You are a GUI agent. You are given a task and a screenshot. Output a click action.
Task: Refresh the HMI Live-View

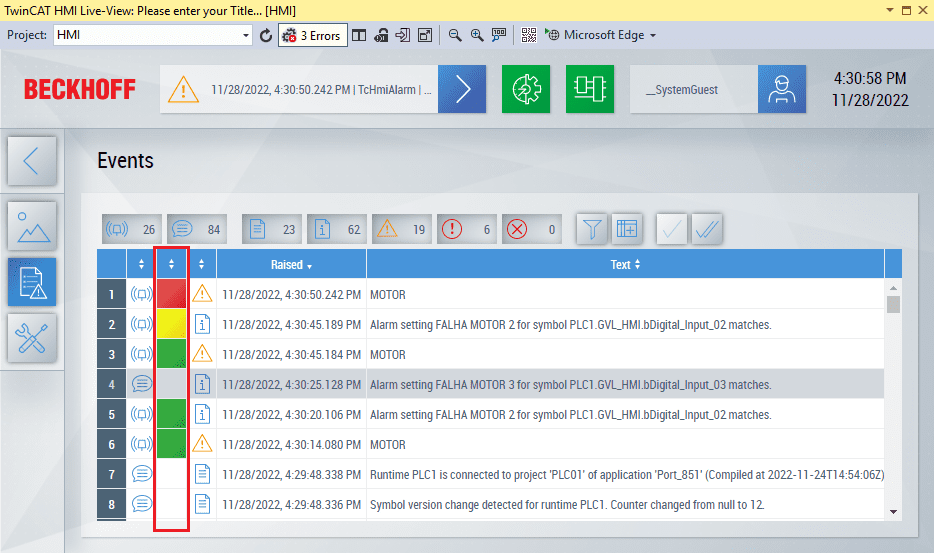266,36
